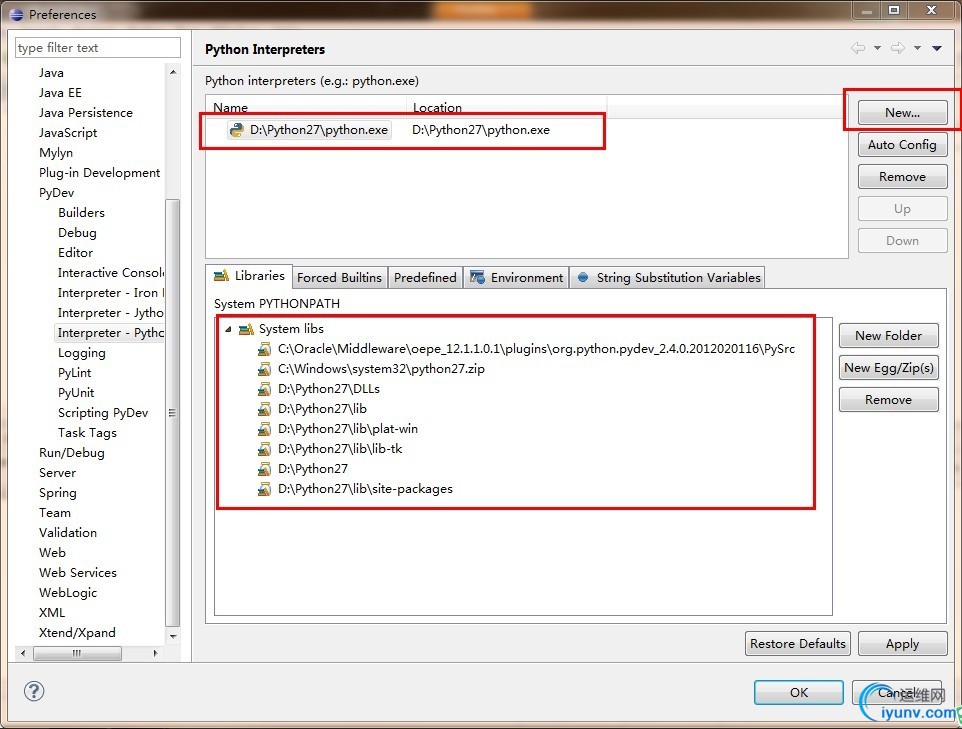Click the library icon for the PySrc path
The height and width of the screenshot is (729, 962).
[x=264, y=349]
